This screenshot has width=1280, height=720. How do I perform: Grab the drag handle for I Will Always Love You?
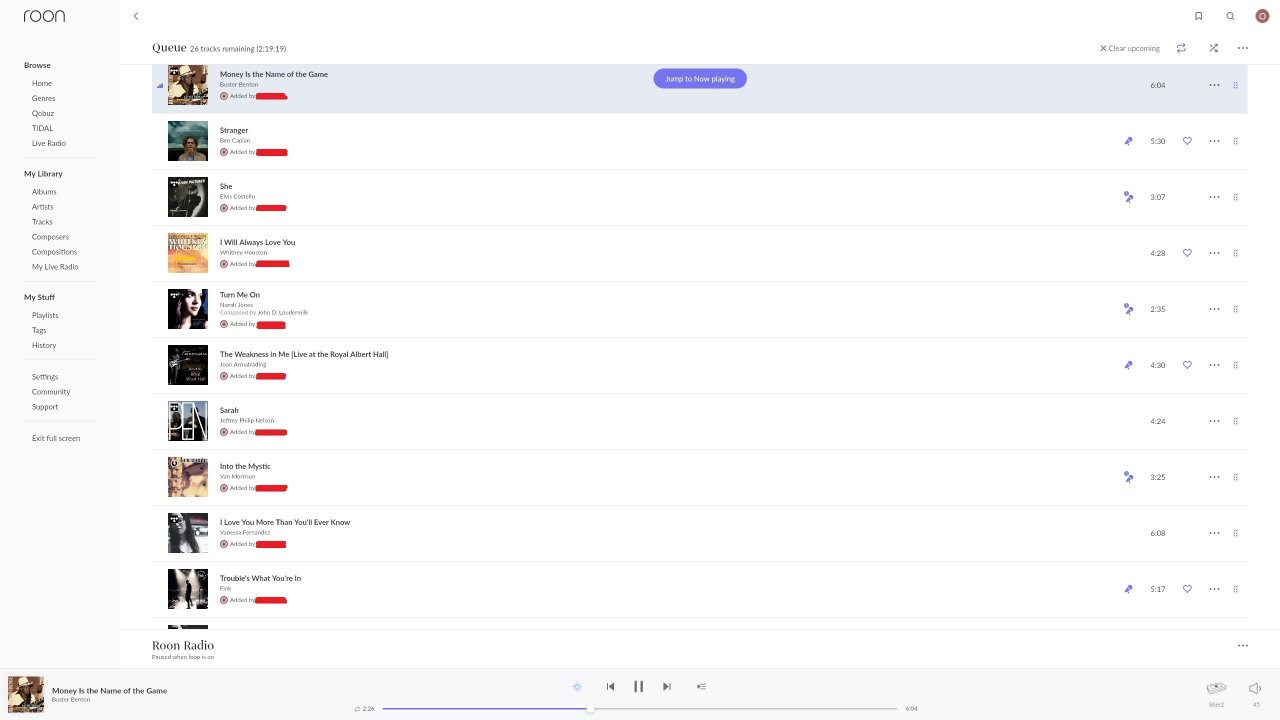tap(1235, 253)
